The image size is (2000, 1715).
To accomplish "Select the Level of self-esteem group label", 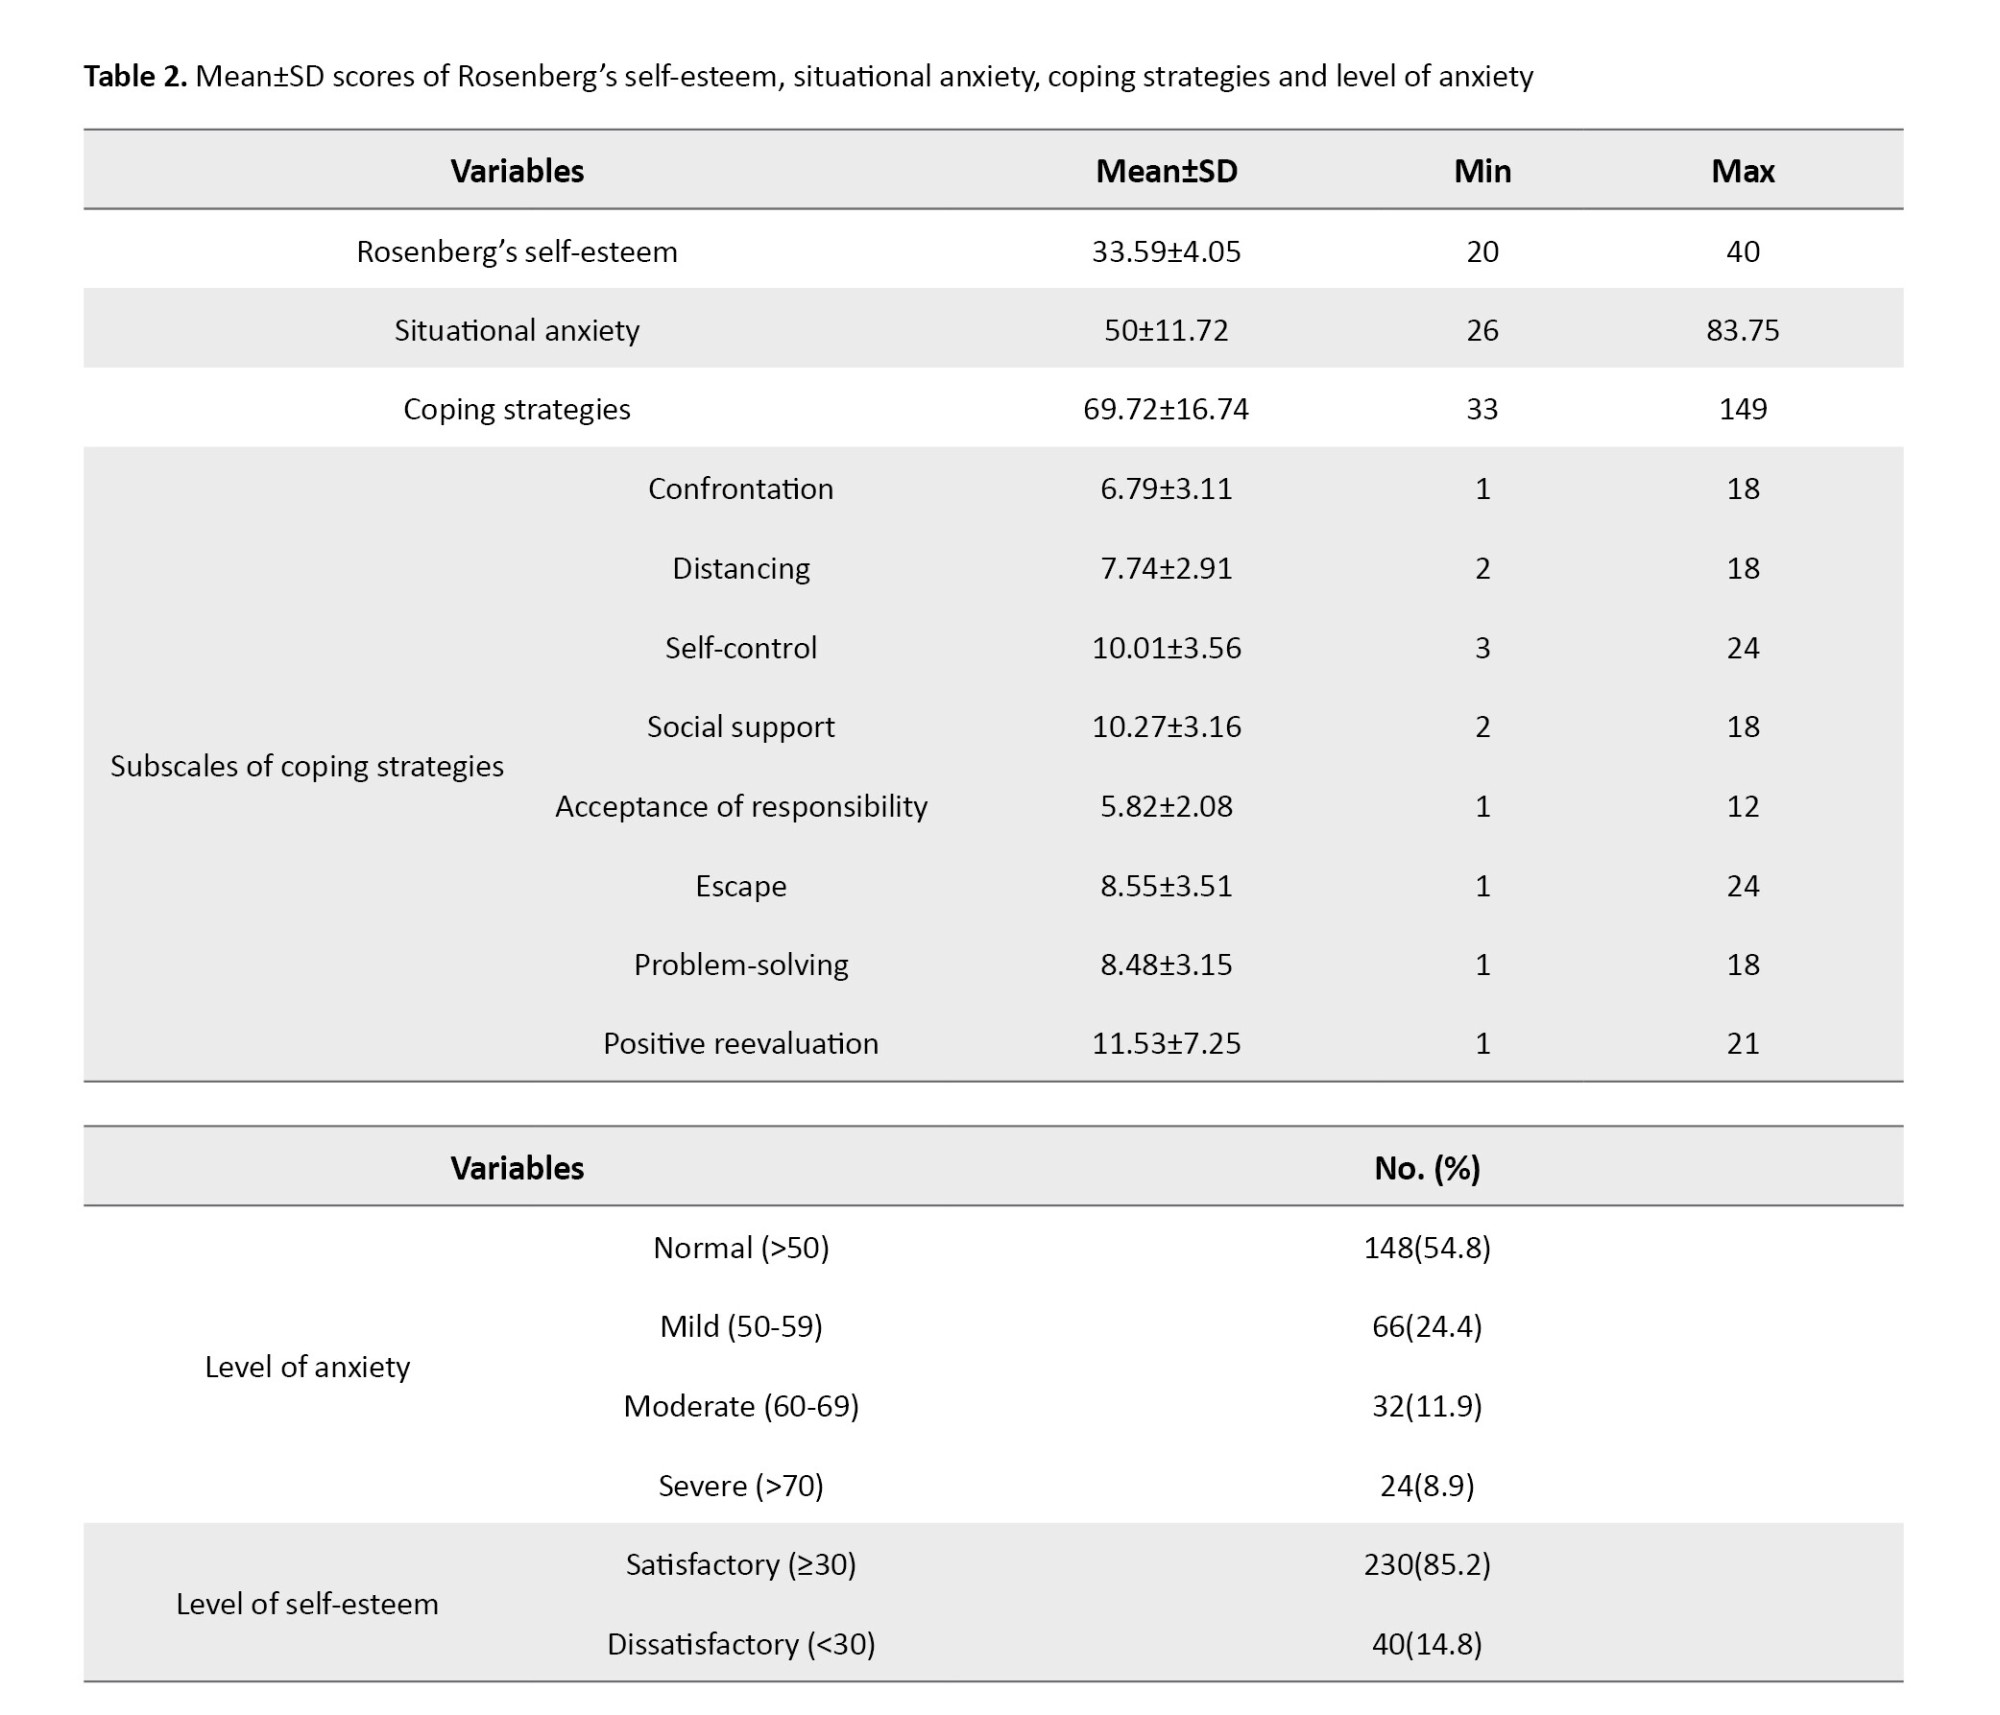I will tap(307, 1604).
